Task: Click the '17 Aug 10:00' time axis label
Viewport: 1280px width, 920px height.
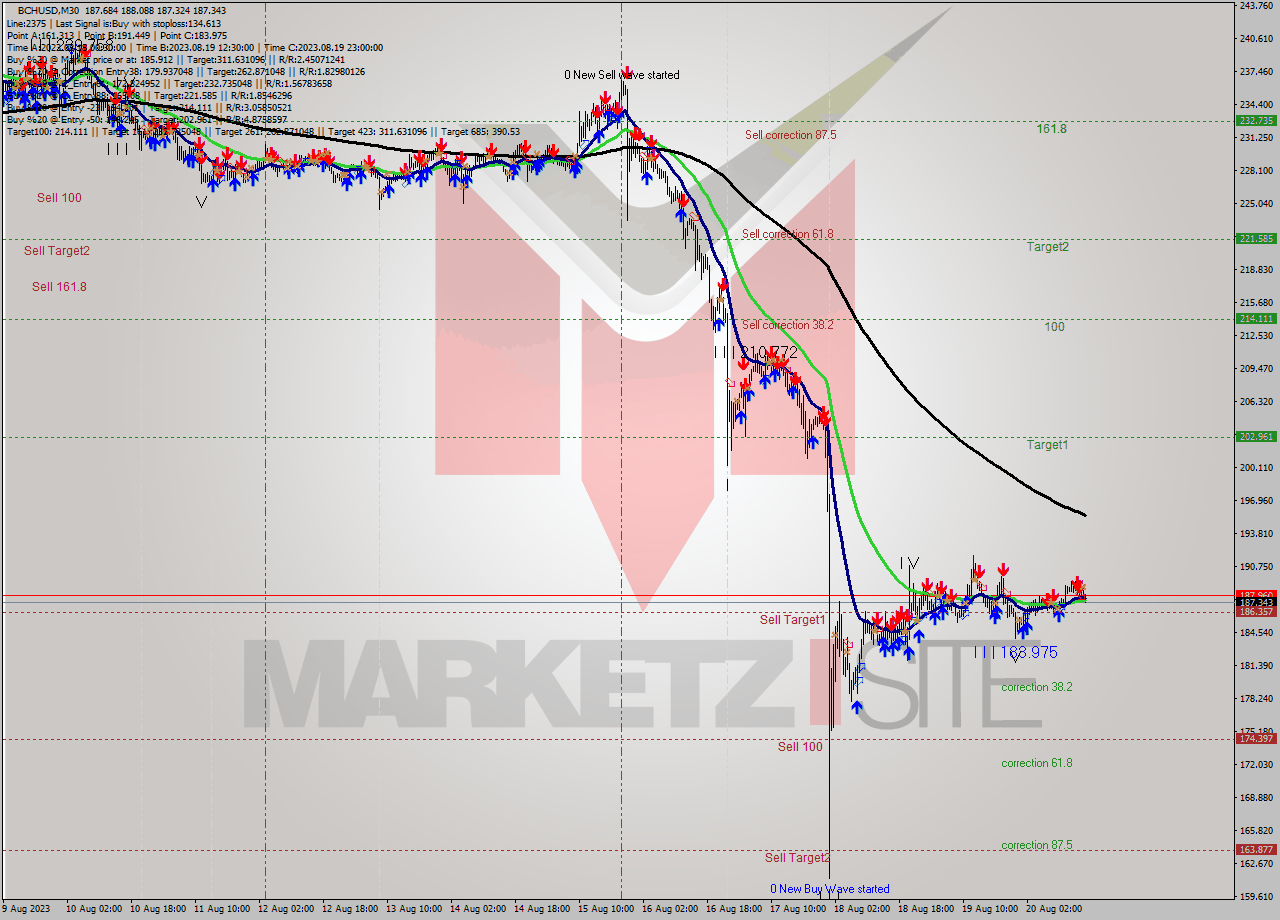Action: (x=799, y=909)
